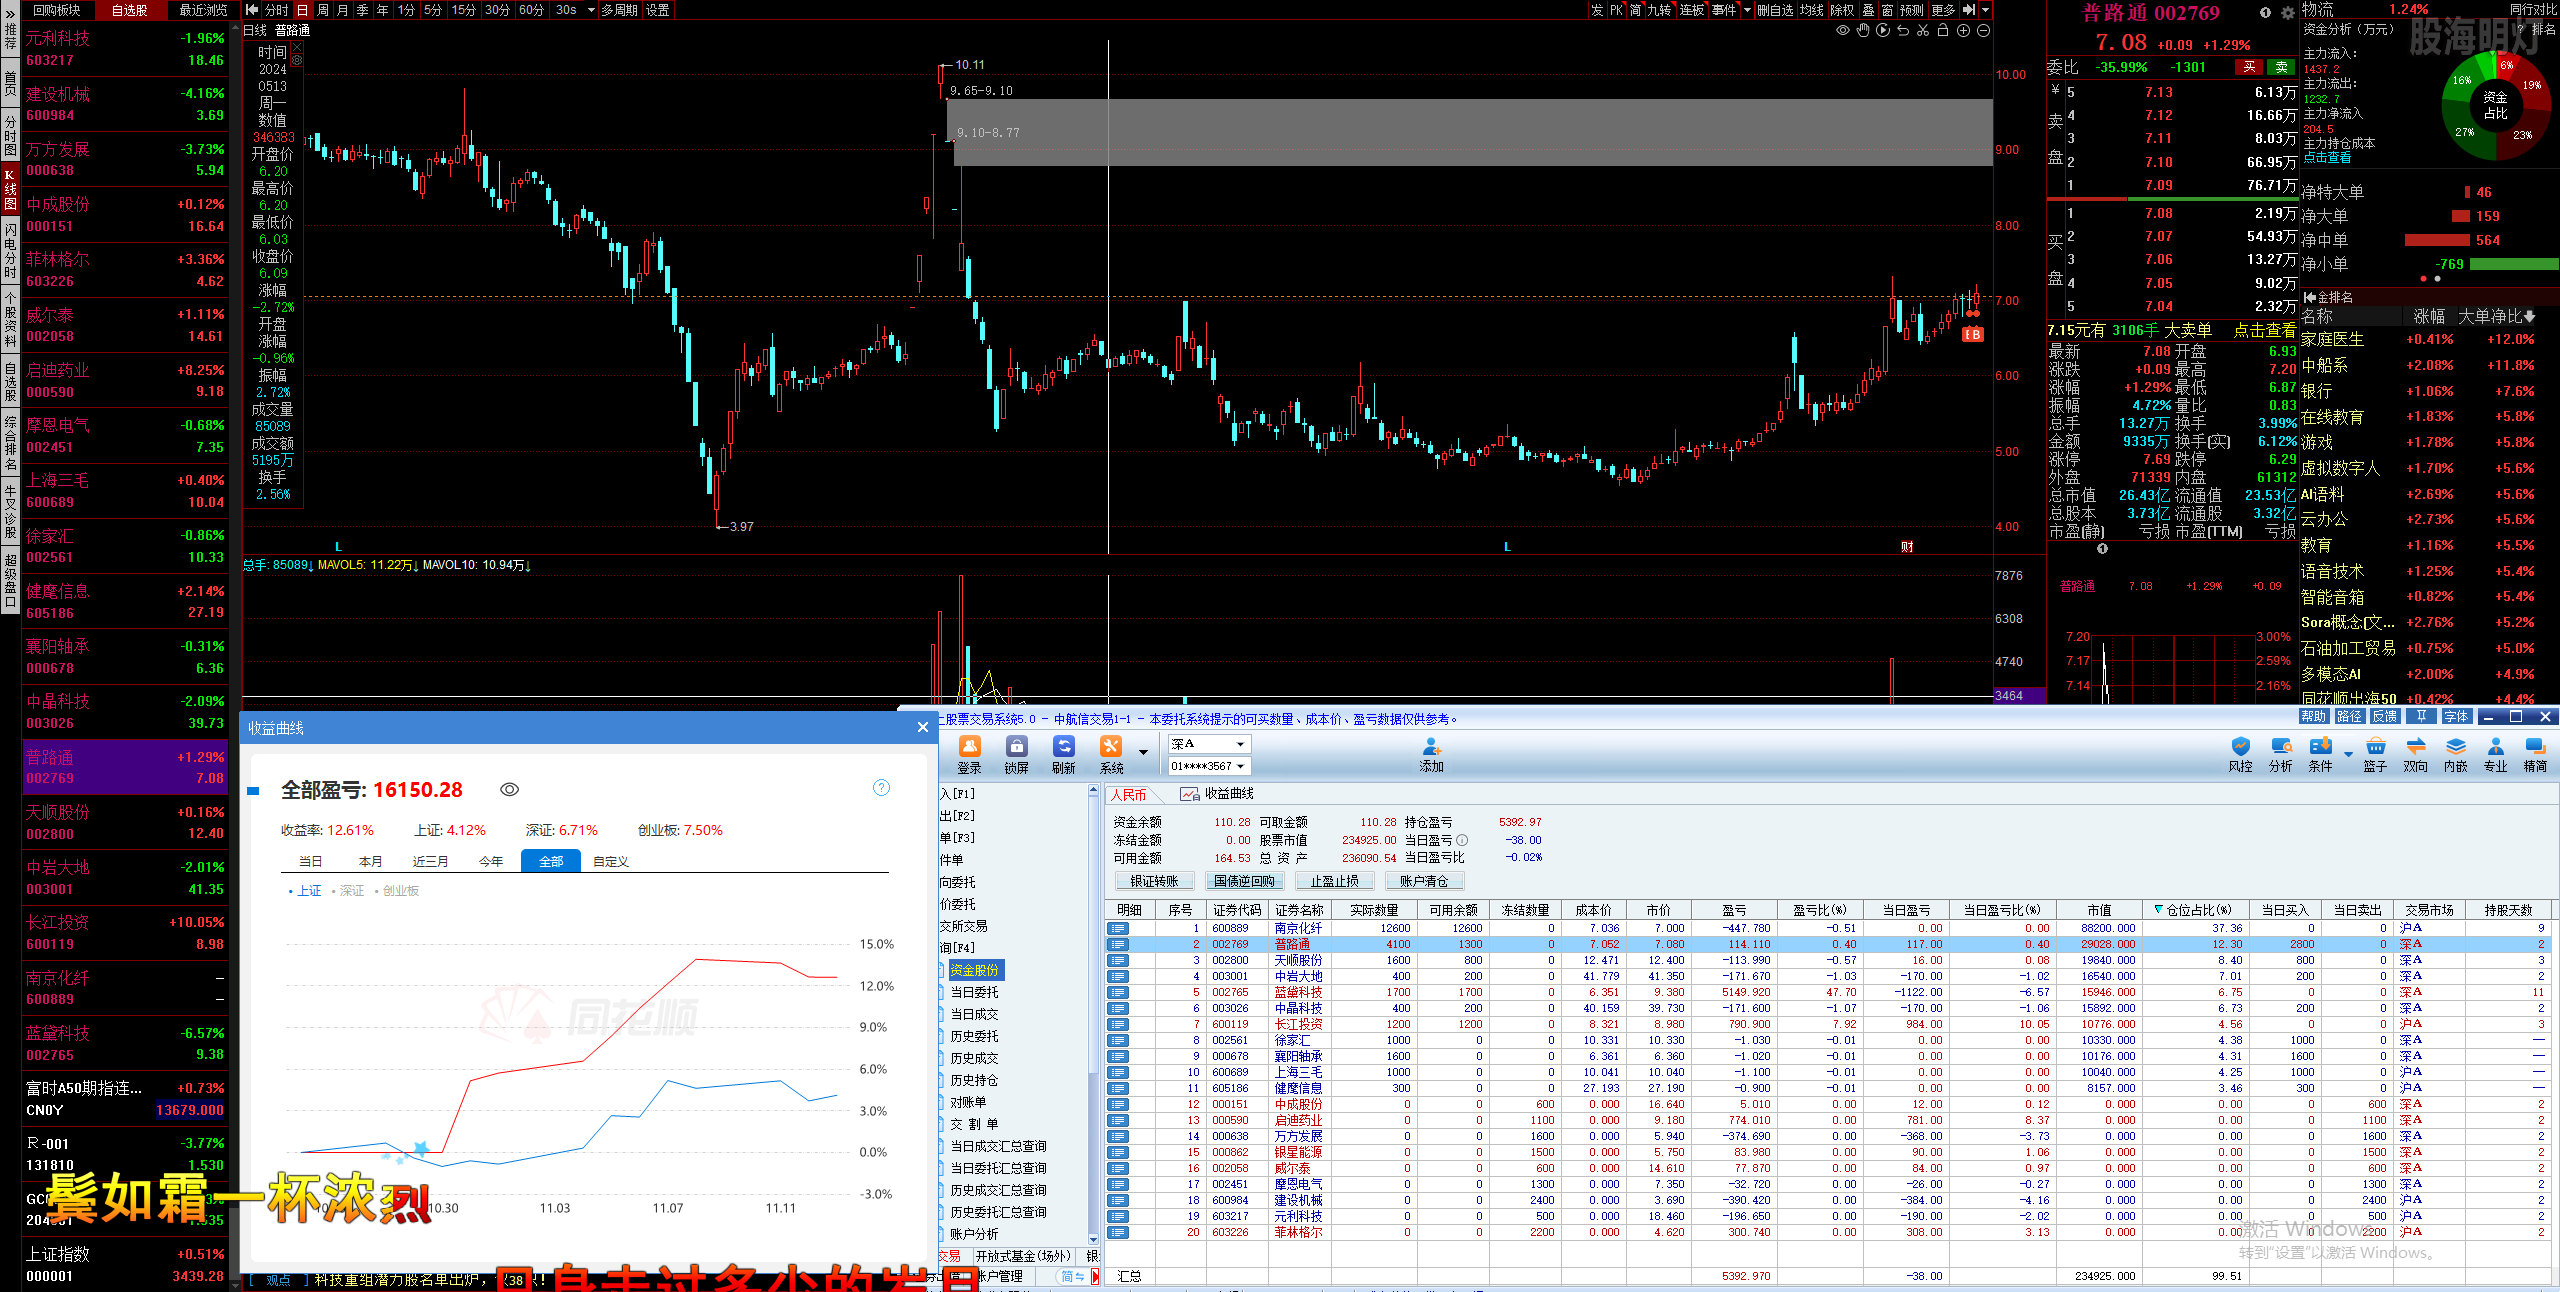Toggle chart visibility eye icon above K-line
The height and width of the screenshot is (1292, 2560).
(x=1843, y=31)
